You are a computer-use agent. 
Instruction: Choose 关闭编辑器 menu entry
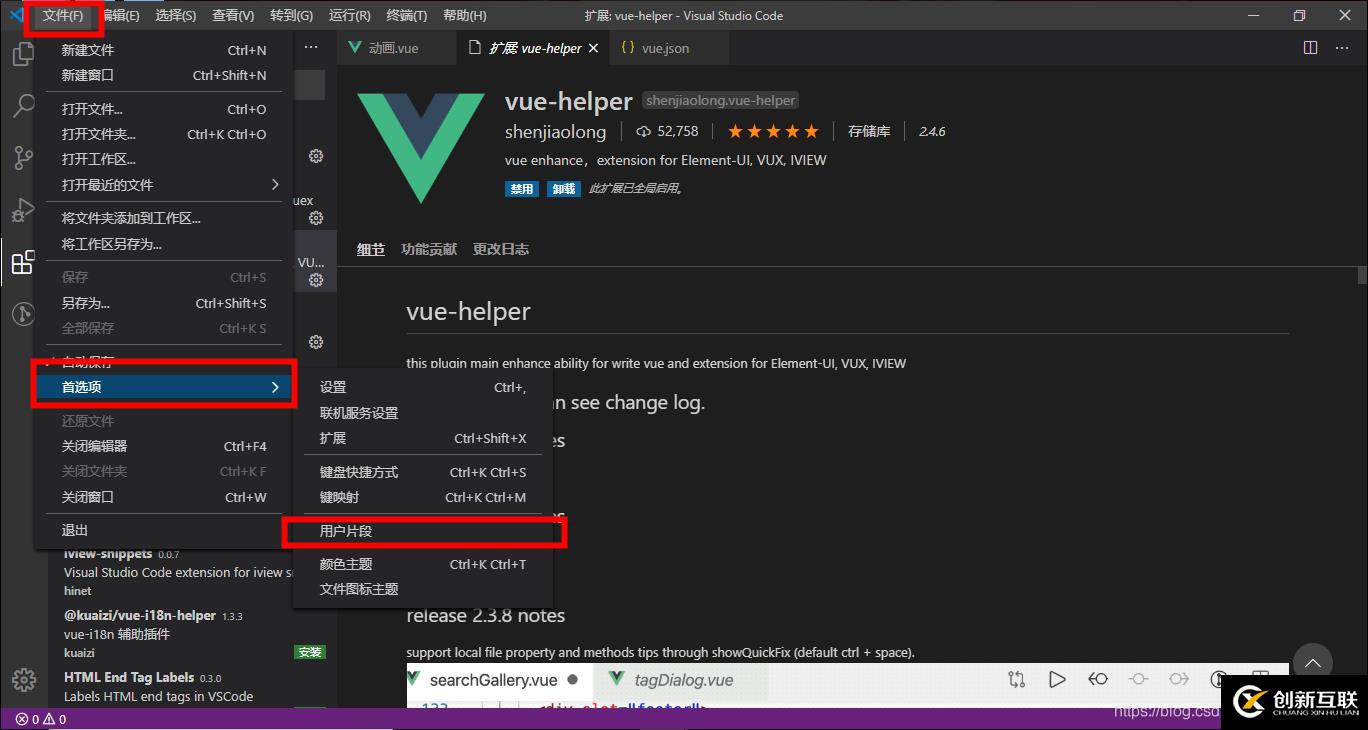(x=165, y=446)
